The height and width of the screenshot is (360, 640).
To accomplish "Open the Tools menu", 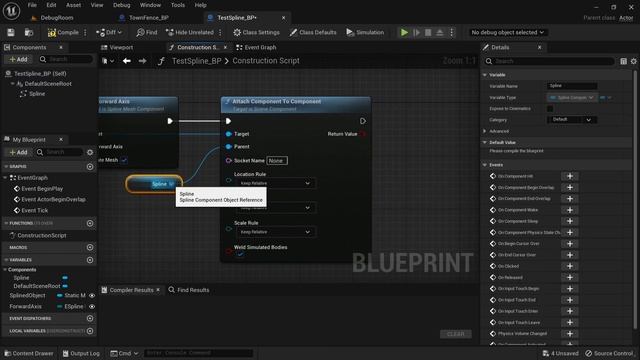I will coord(178,5).
